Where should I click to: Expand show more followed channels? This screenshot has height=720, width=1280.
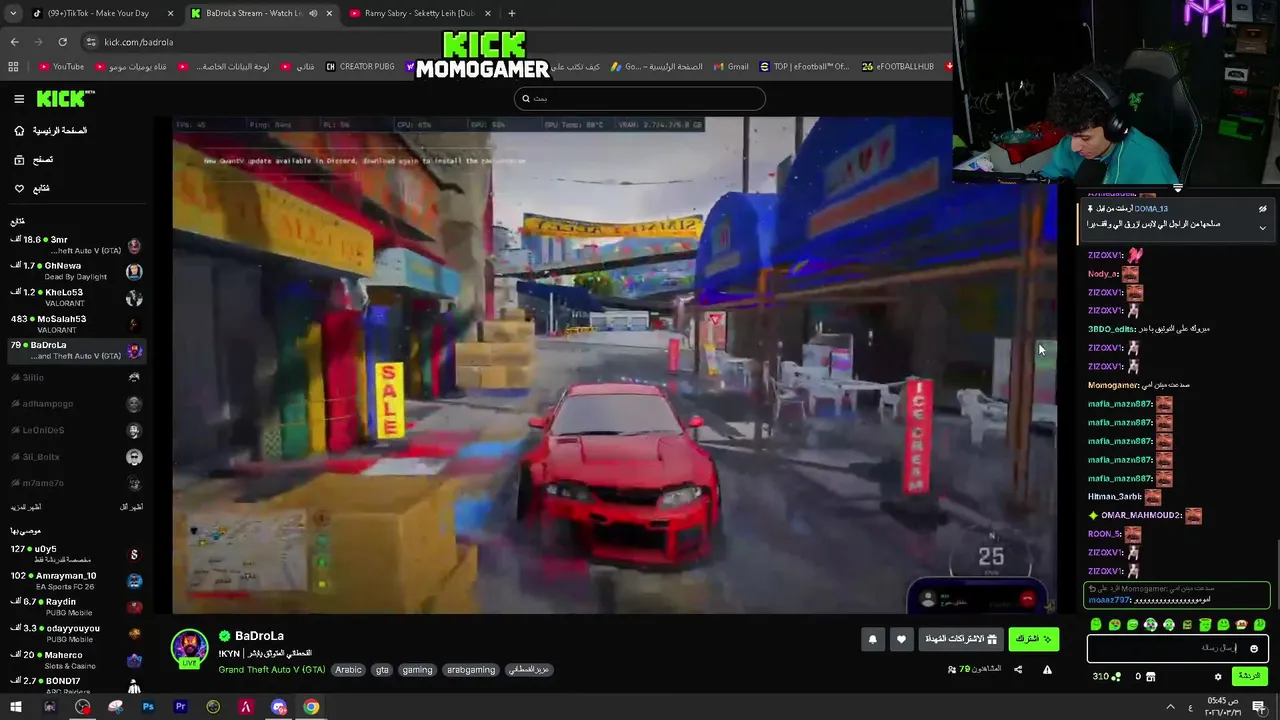[x=28, y=507]
